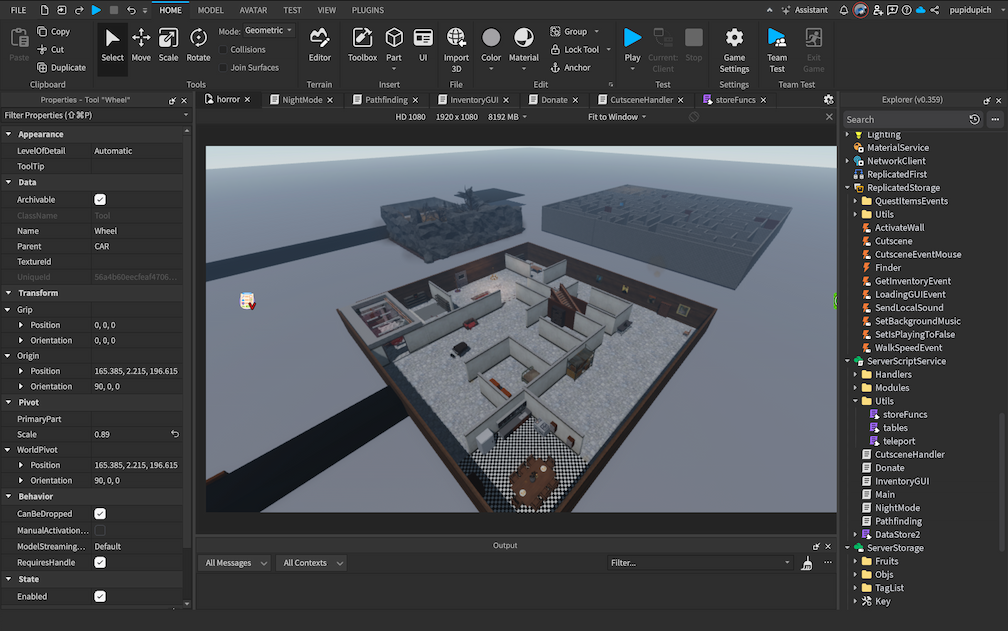The width and height of the screenshot is (1008, 631).
Task: Switch to the PLUGINS tab
Action: (x=368, y=10)
